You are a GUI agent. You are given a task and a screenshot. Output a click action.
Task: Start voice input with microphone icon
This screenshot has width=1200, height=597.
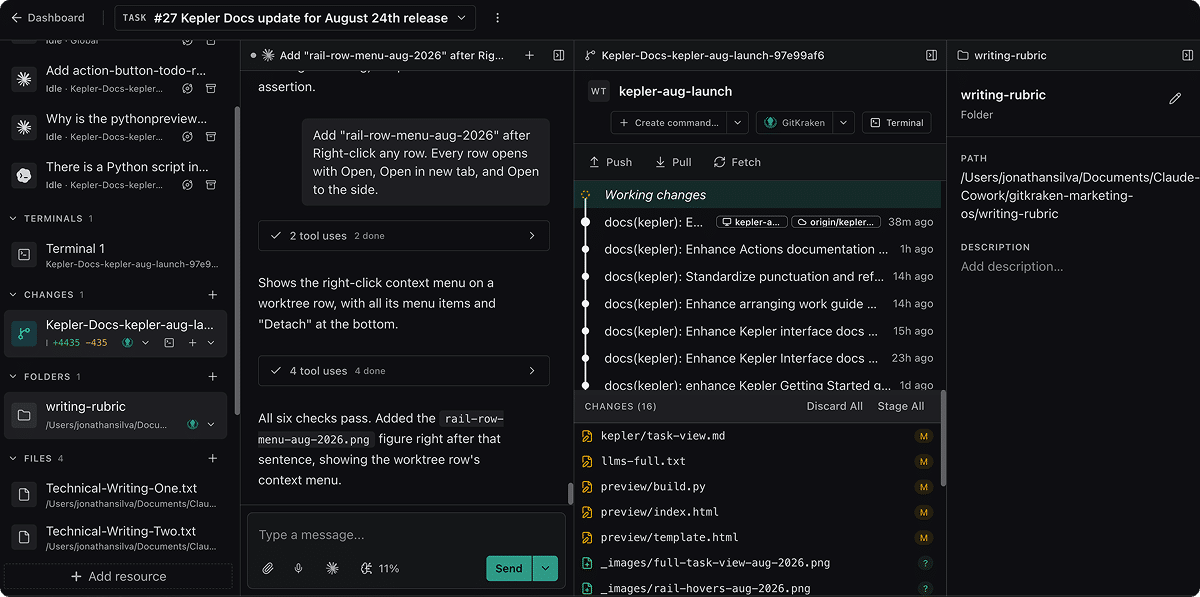[x=298, y=568]
